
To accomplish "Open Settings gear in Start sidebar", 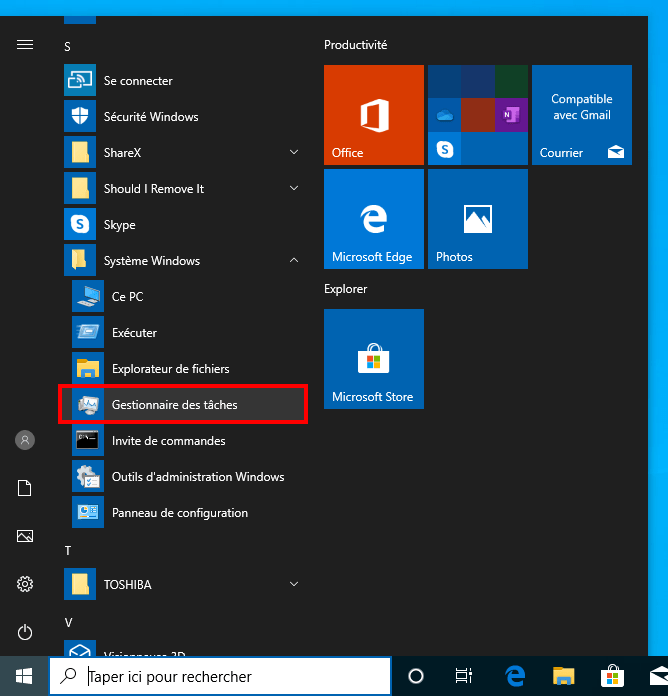I will pyautogui.click(x=25, y=584).
